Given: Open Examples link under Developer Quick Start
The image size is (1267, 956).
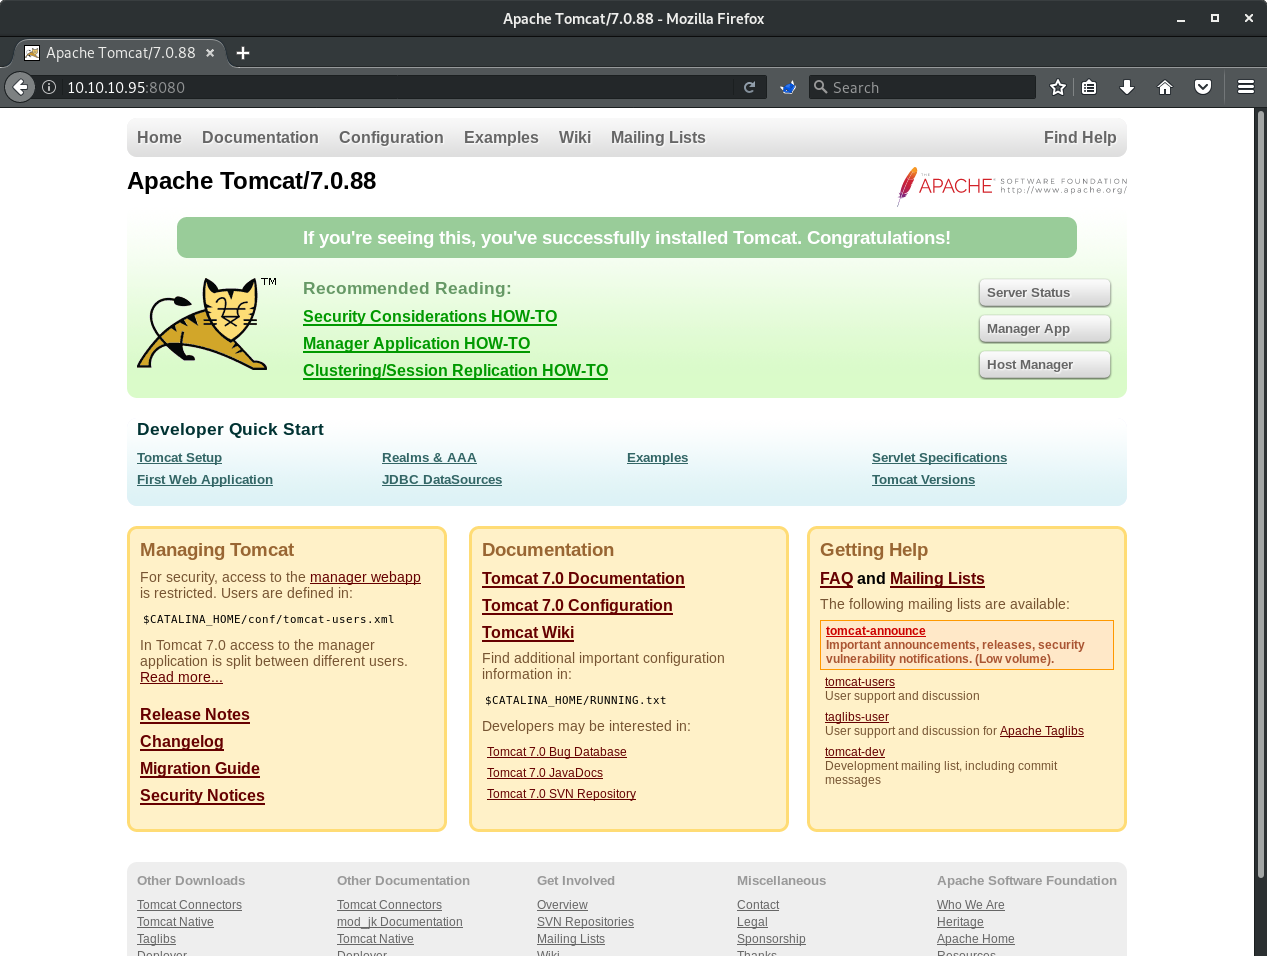Looking at the screenshot, I should 657,458.
